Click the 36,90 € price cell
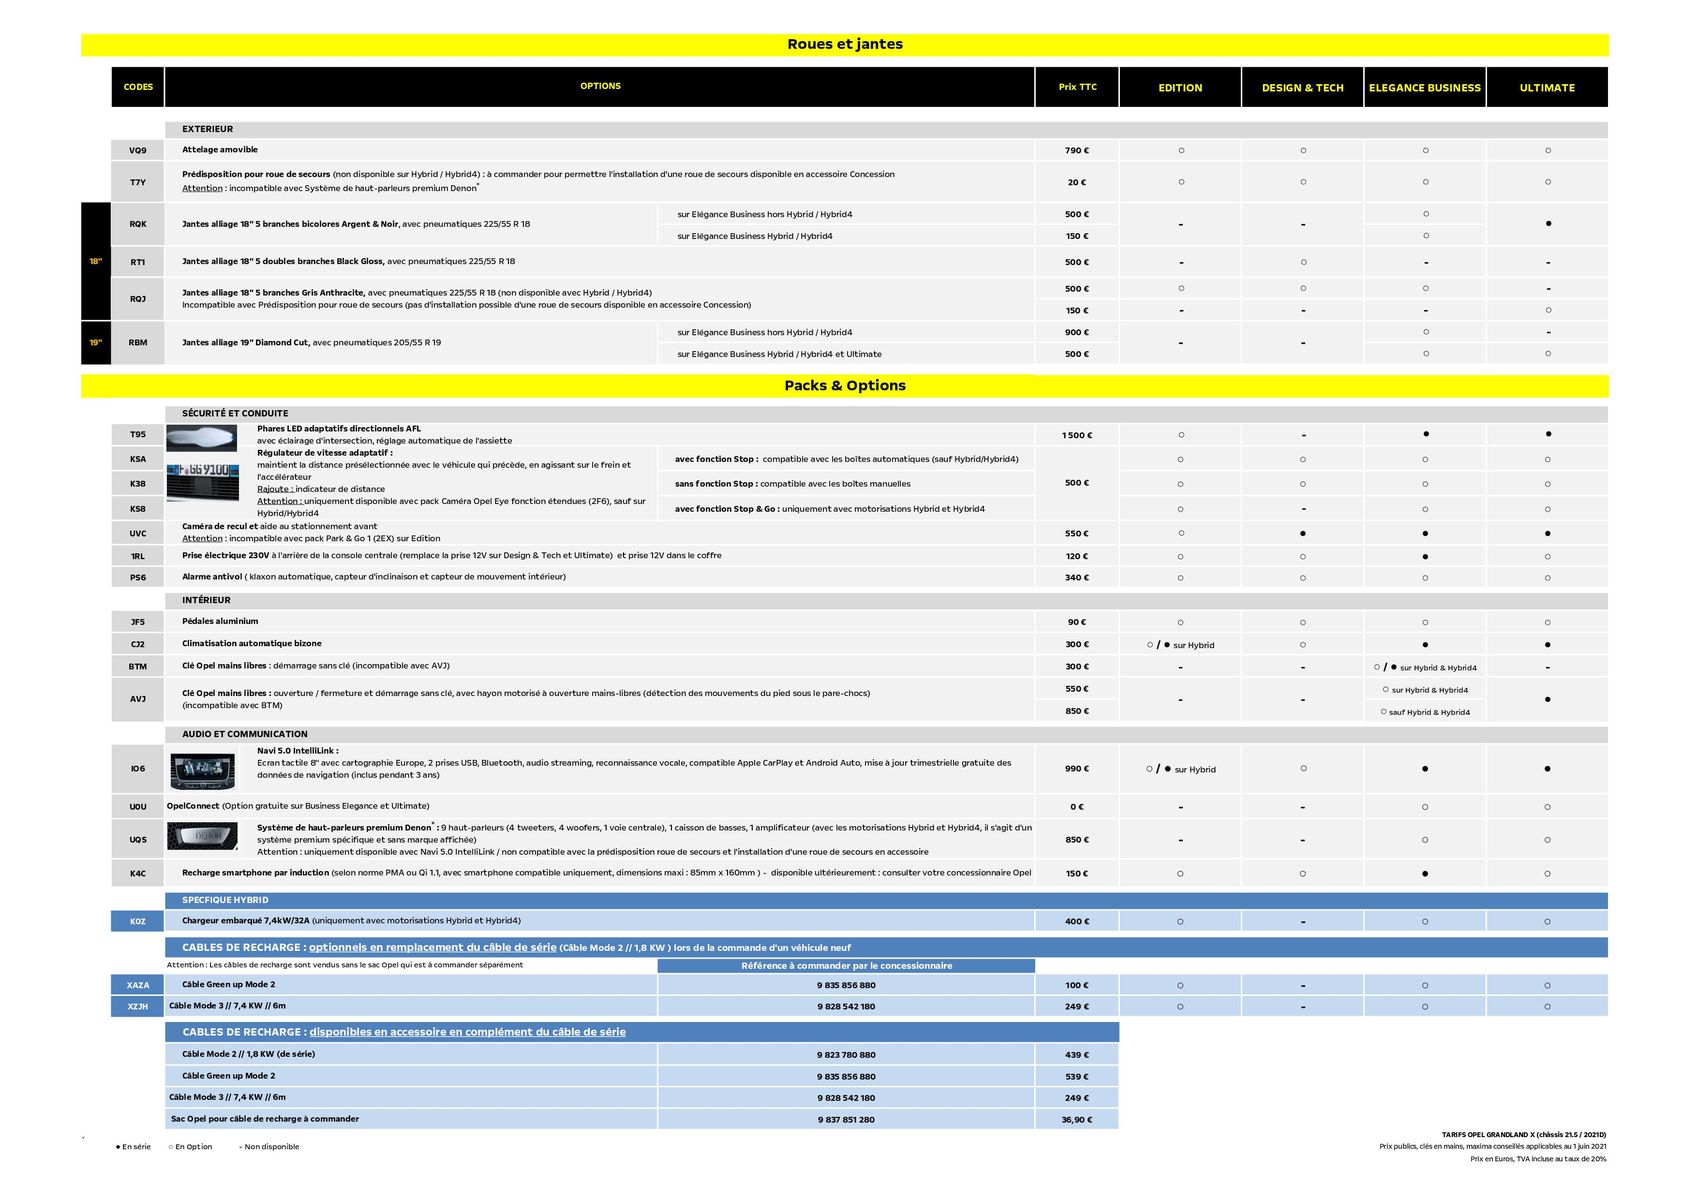This screenshot has width=1697, height=1200. point(1077,1120)
